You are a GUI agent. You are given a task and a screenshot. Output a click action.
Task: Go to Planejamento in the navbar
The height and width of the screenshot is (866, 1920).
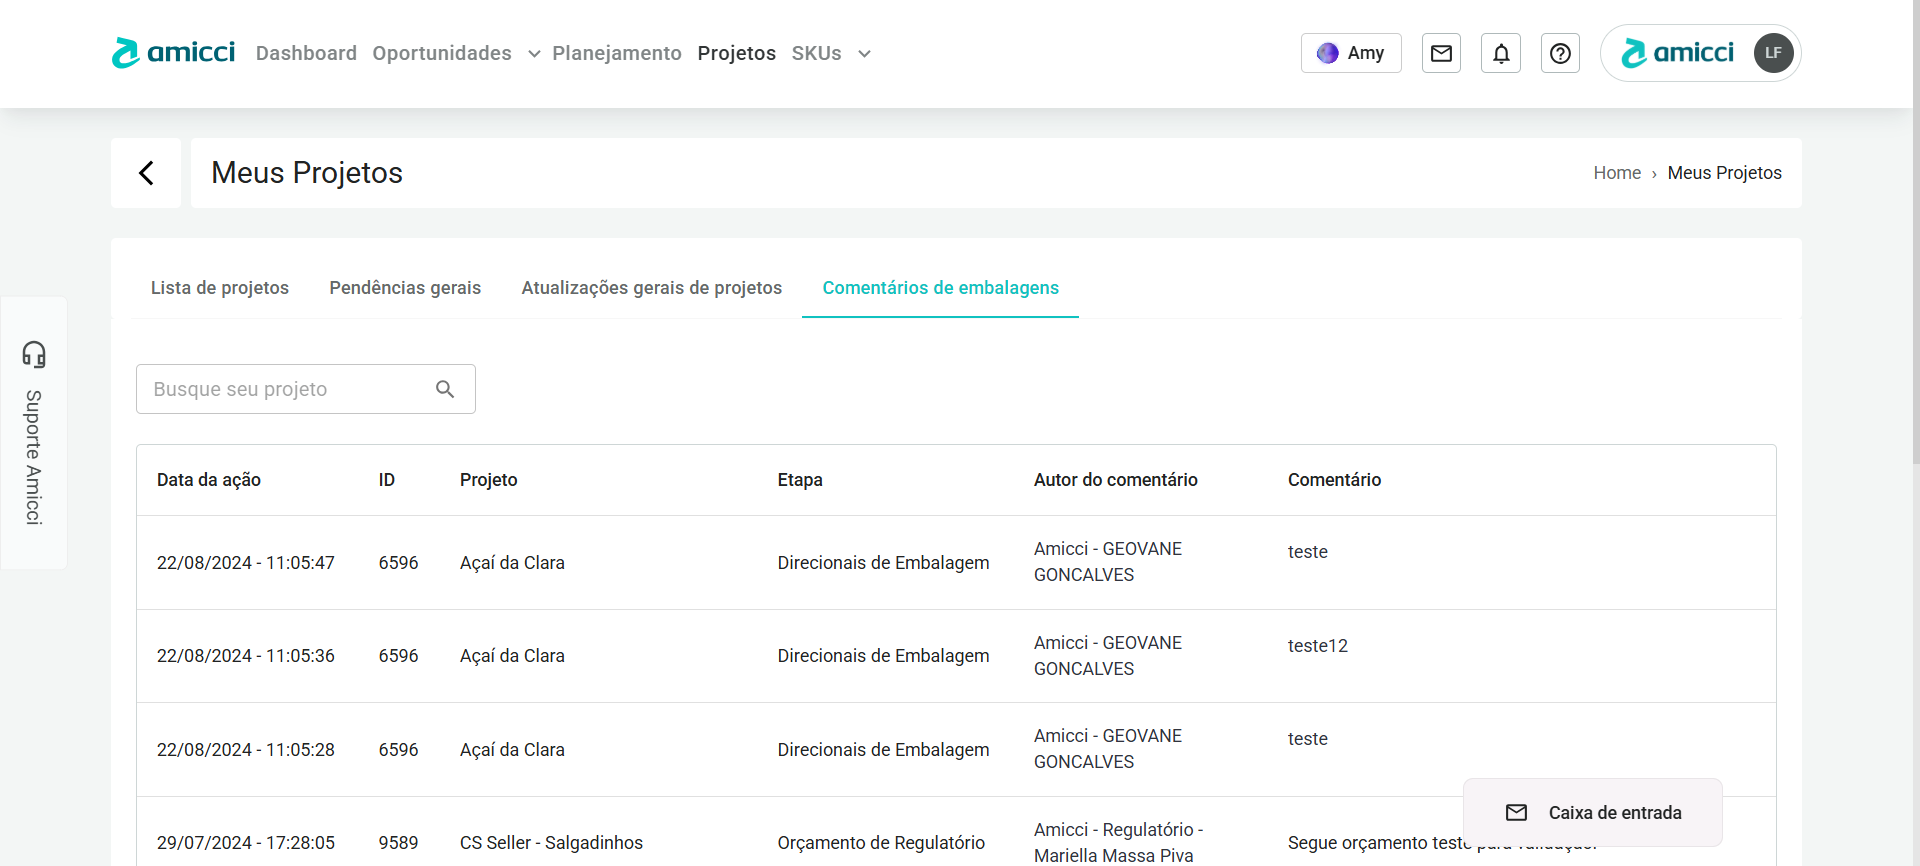(616, 53)
